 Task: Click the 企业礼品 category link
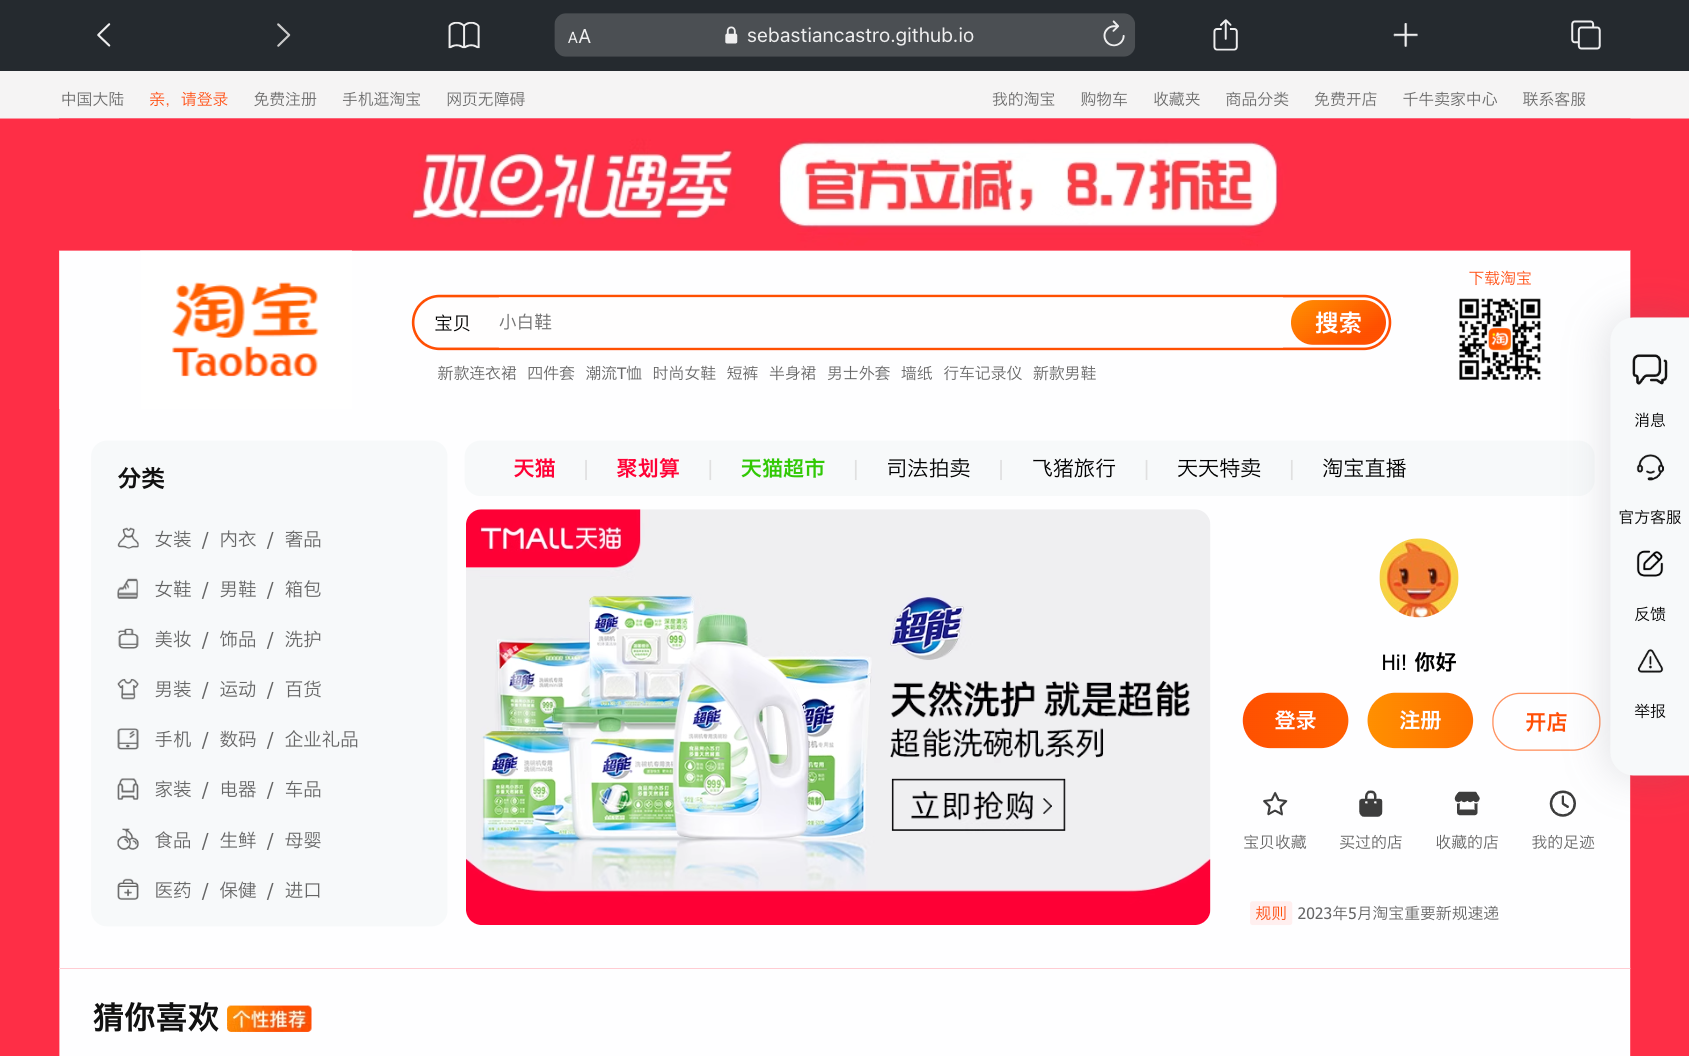(321, 739)
